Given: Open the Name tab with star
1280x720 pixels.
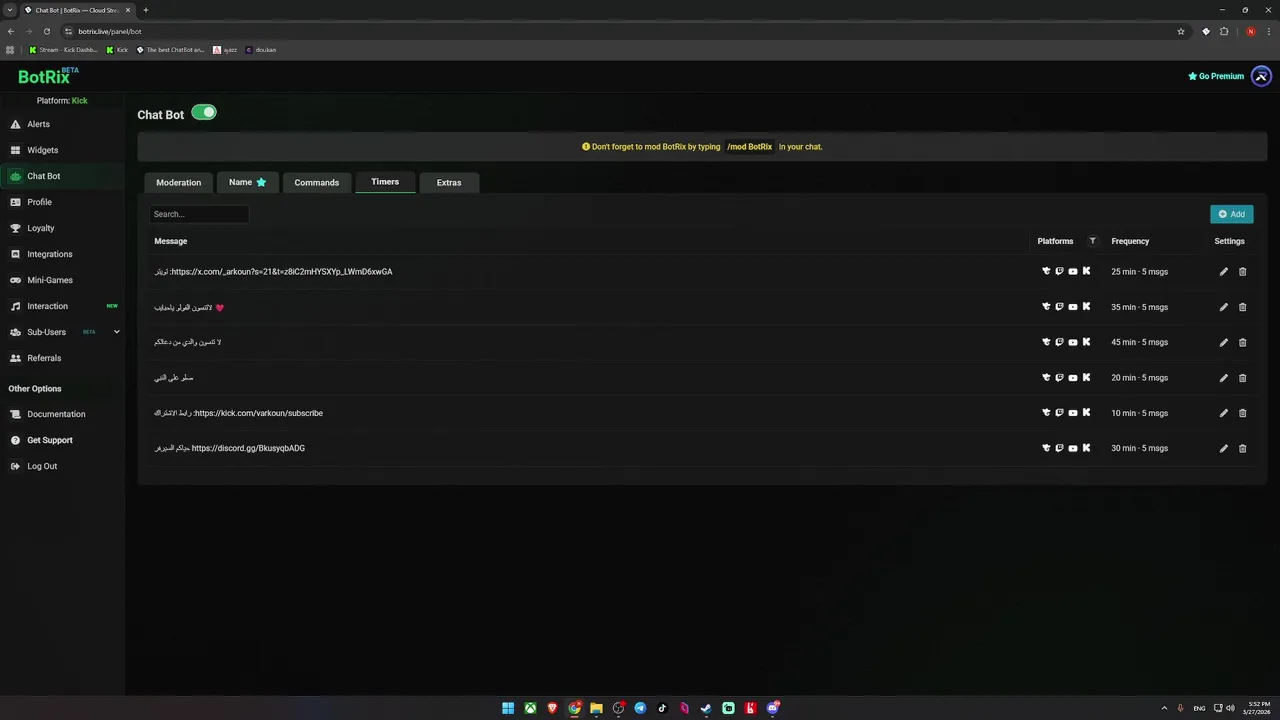Looking at the screenshot, I should click(x=247, y=182).
